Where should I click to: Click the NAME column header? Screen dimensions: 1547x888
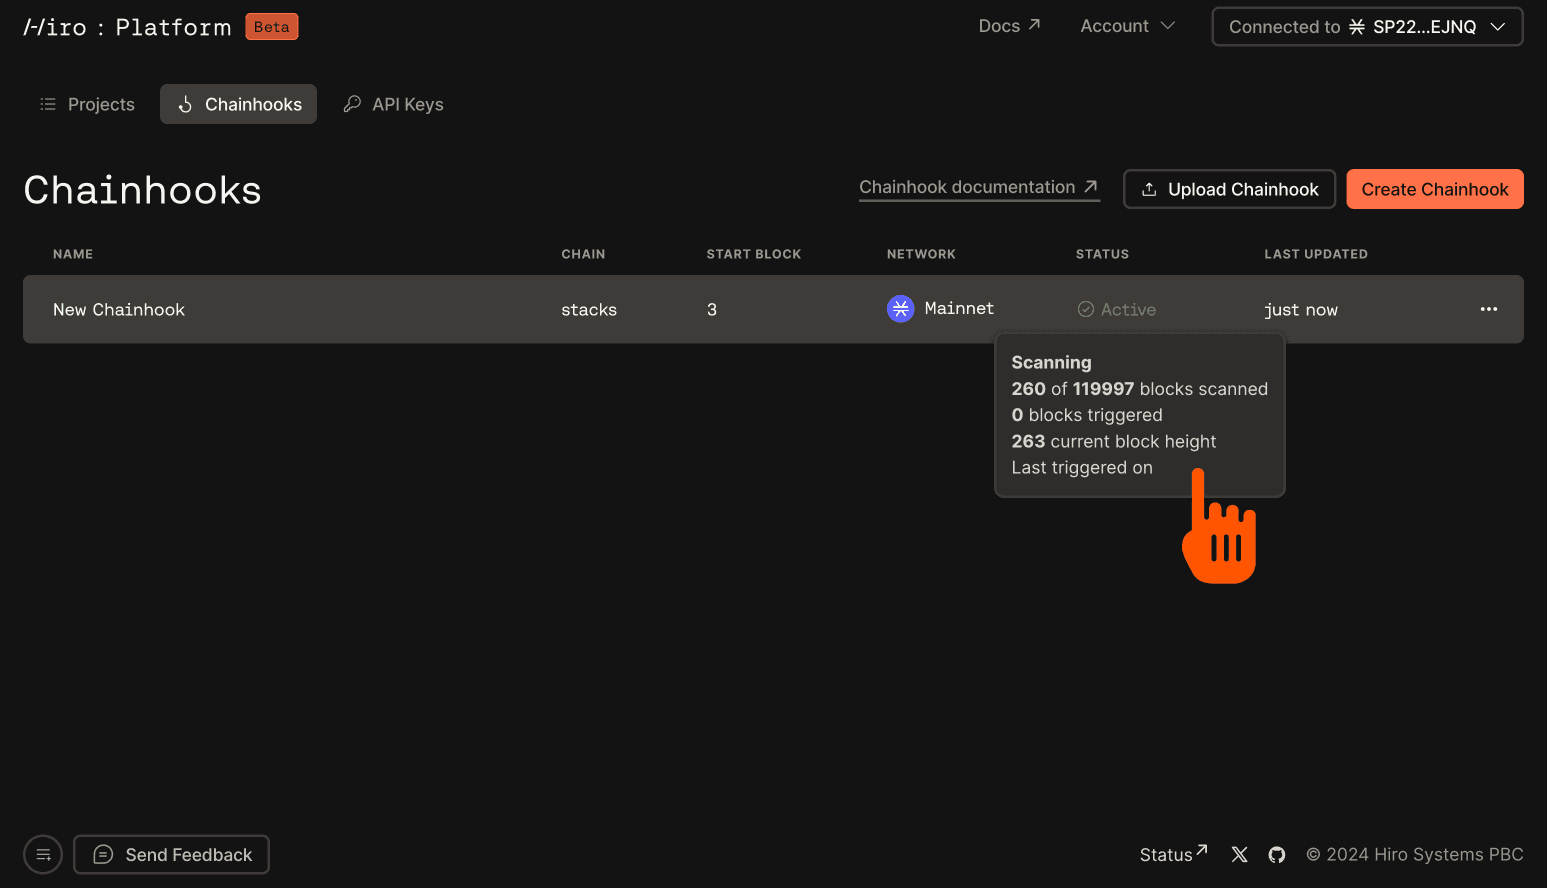[73, 254]
